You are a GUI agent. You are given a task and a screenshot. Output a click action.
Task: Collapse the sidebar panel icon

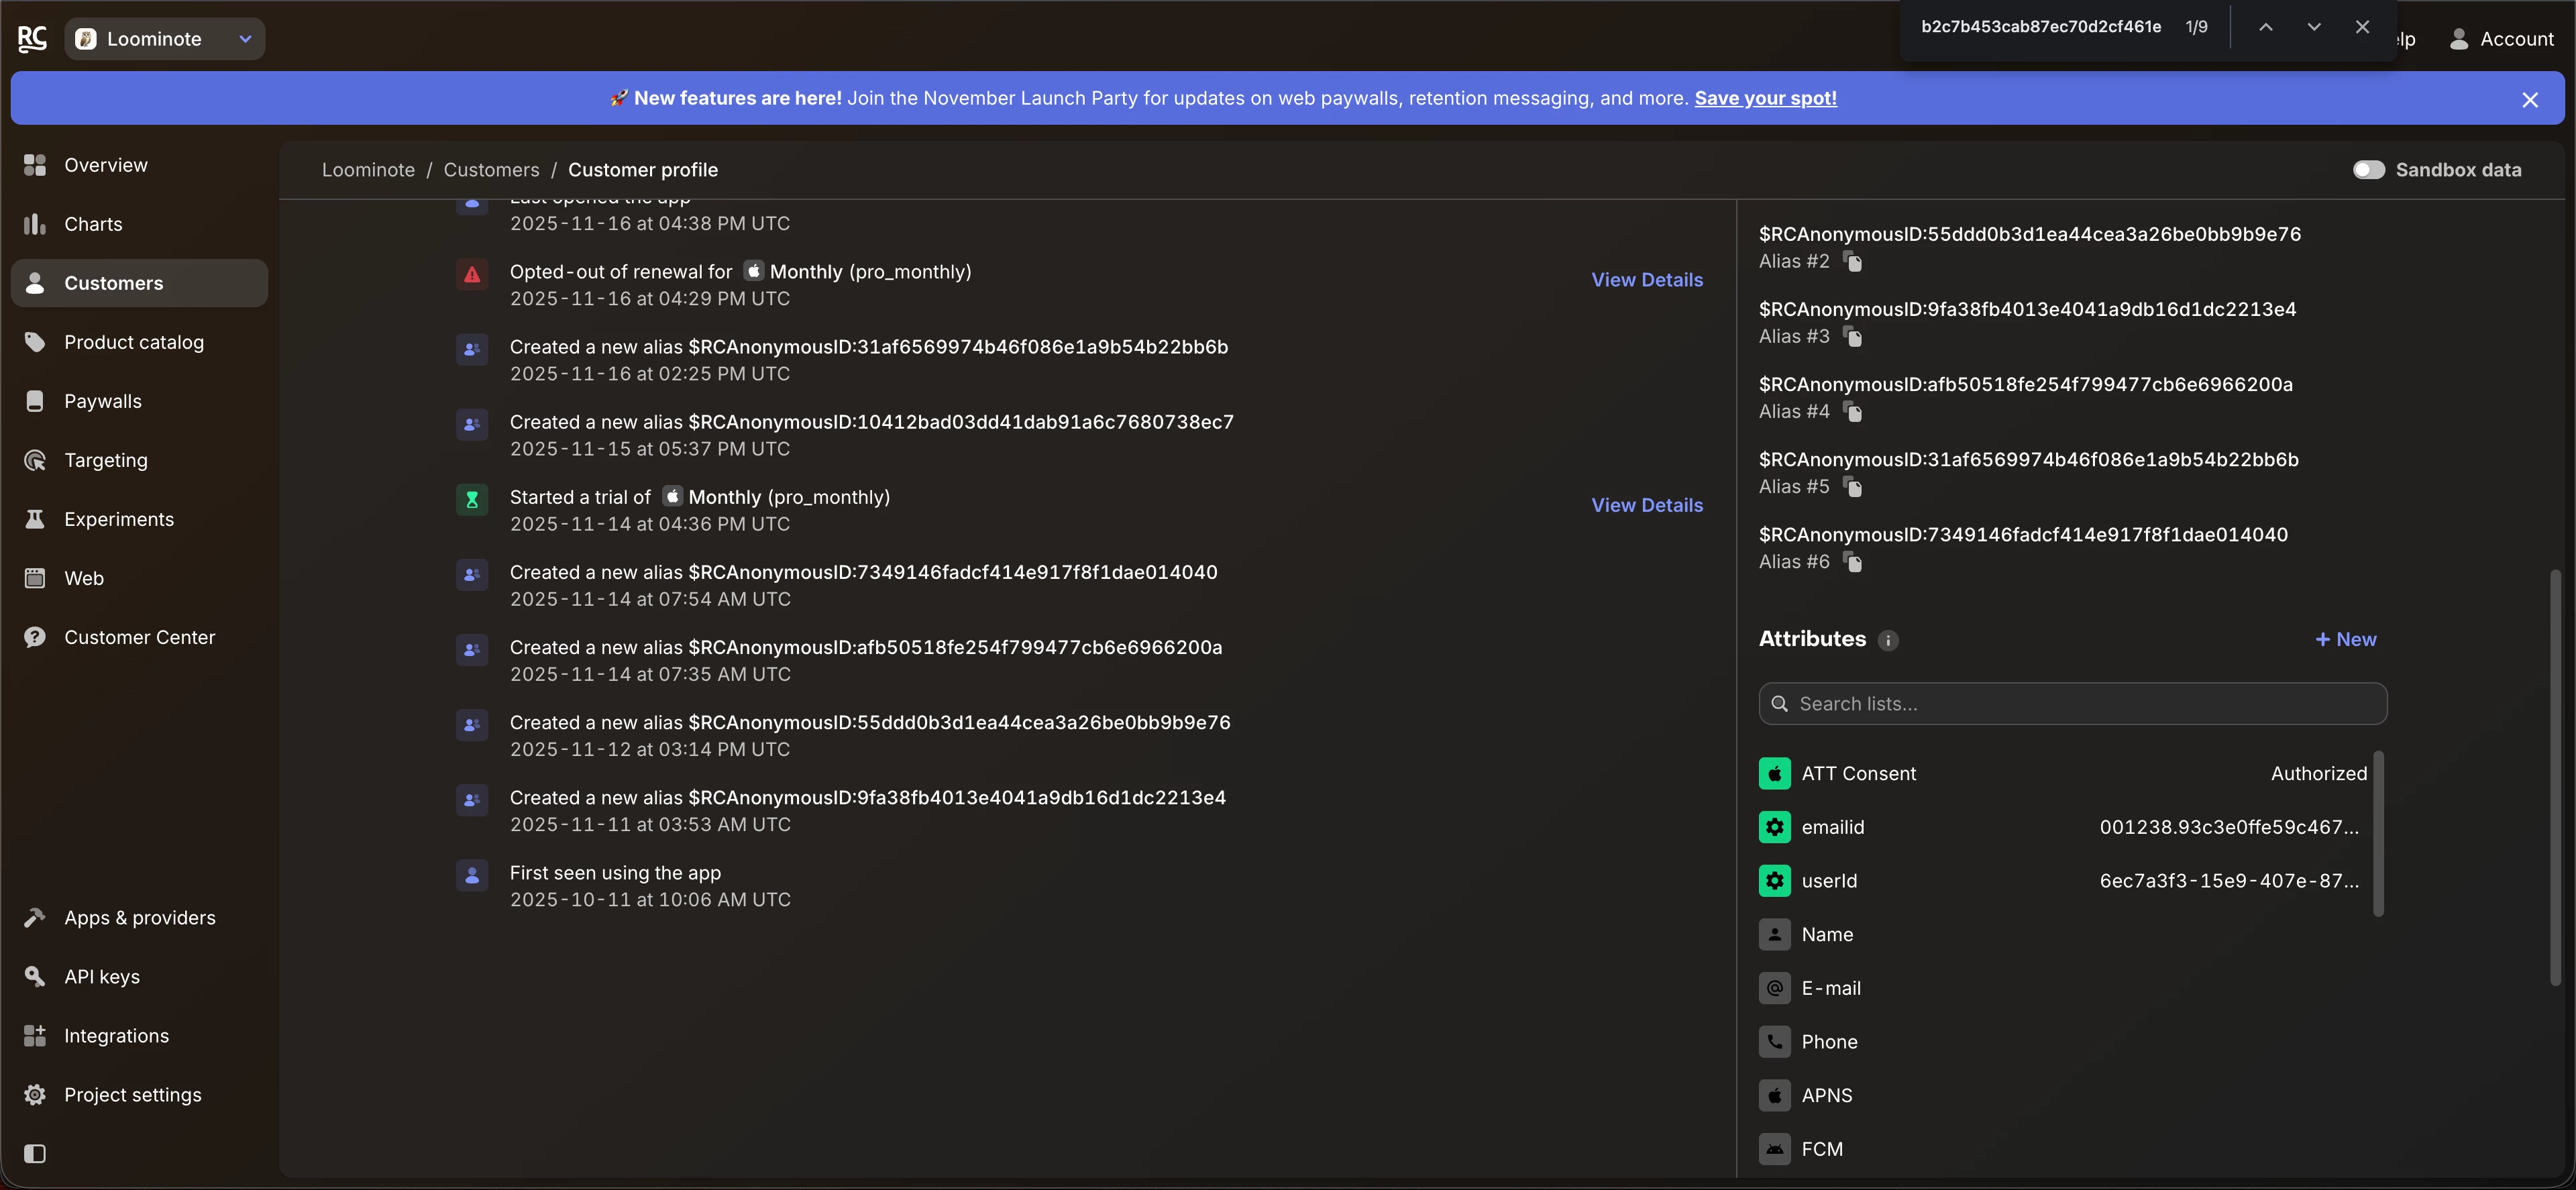(35, 1153)
